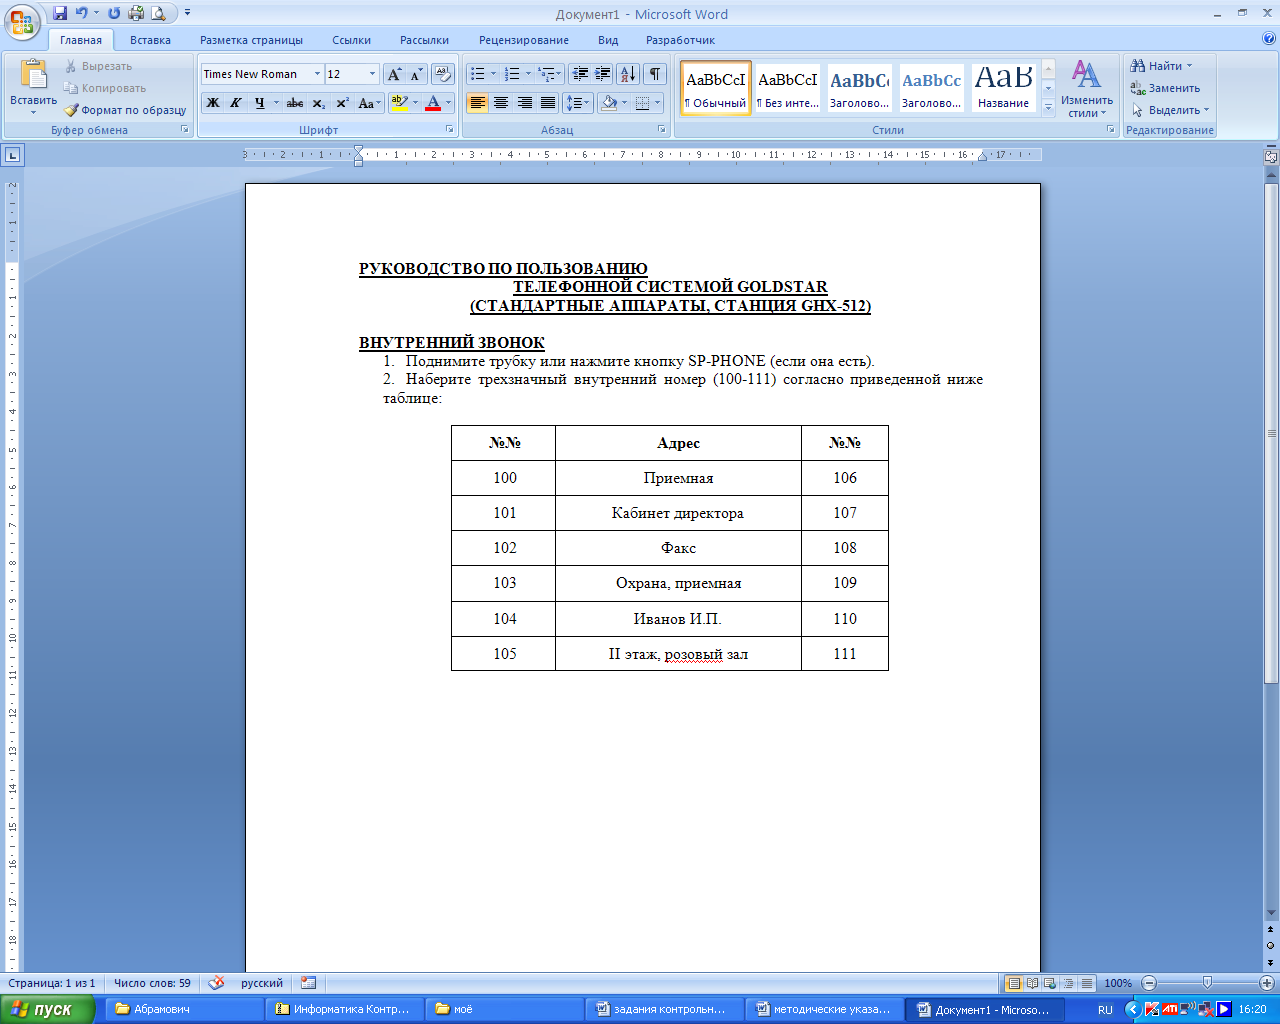Apply subscript formatting
The width and height of the screenshot is (1280, 1024).
318,103
